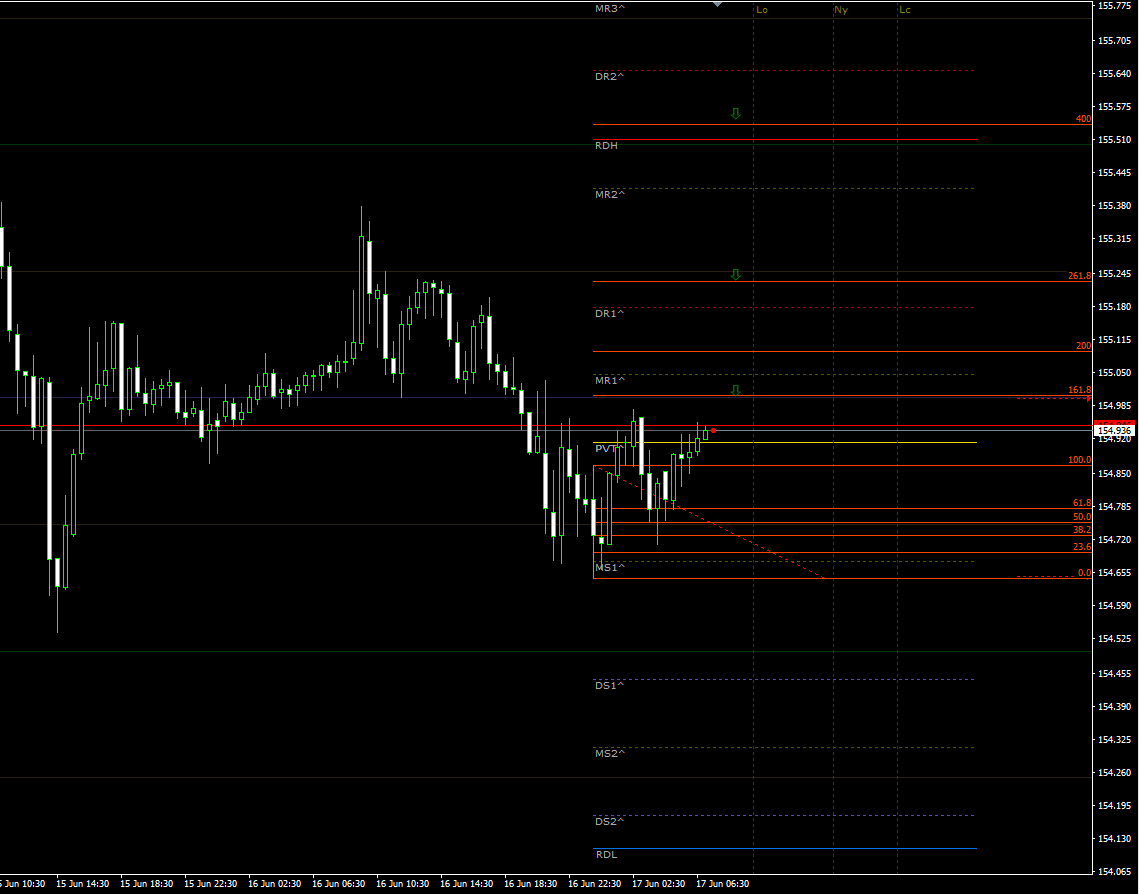Click 15 Jun 18:30 on the time axis
The height and width of the screenshot is (894, 1139).
[x=147, y=884]
